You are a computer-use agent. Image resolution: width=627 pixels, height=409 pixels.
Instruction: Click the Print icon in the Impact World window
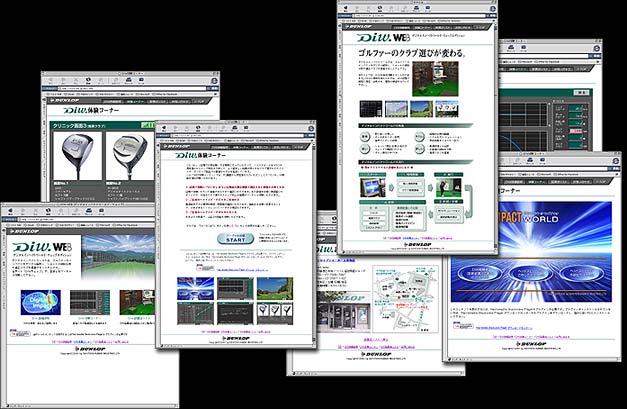[530, 161]
